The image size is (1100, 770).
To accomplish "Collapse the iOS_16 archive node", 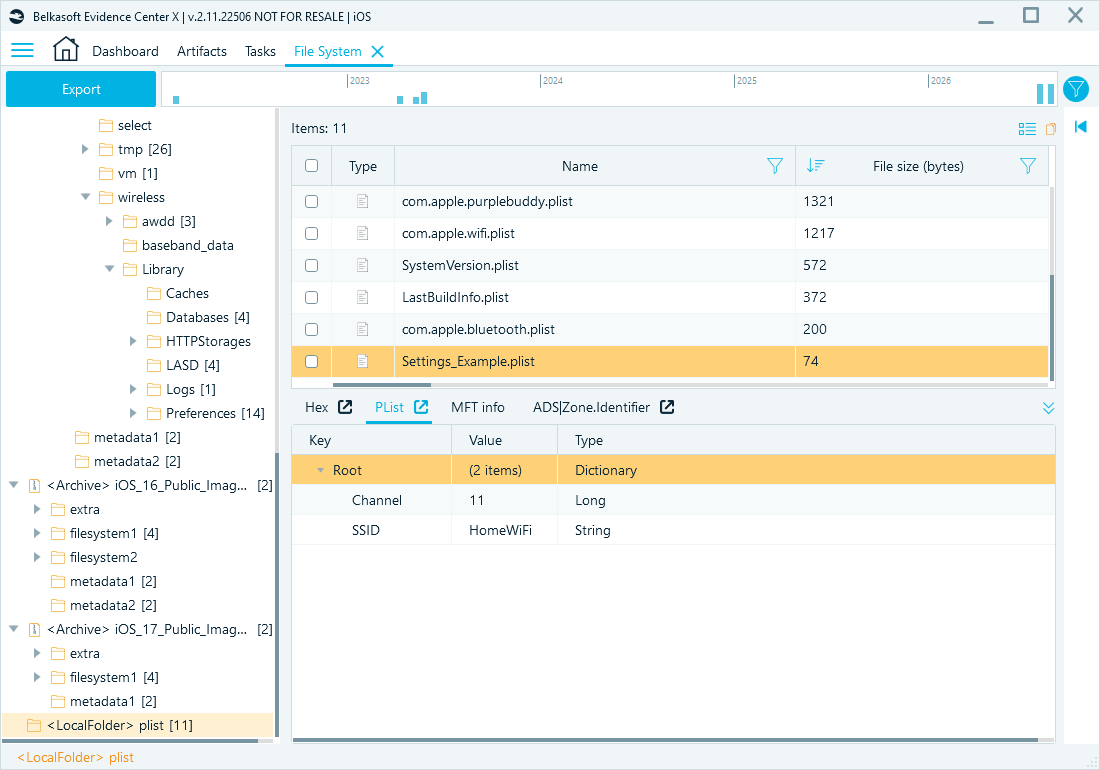I will [x=13, y=485].
